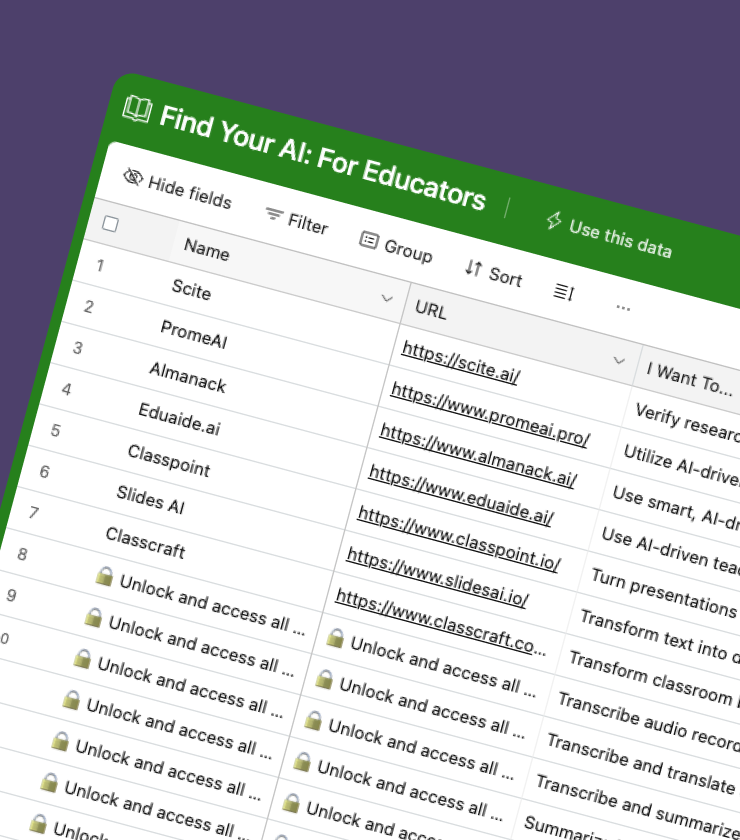The width and height of the screenshot is (740, 840).
Task: Click the Find Your AI: For Educators title
Action: click(323, 157)
